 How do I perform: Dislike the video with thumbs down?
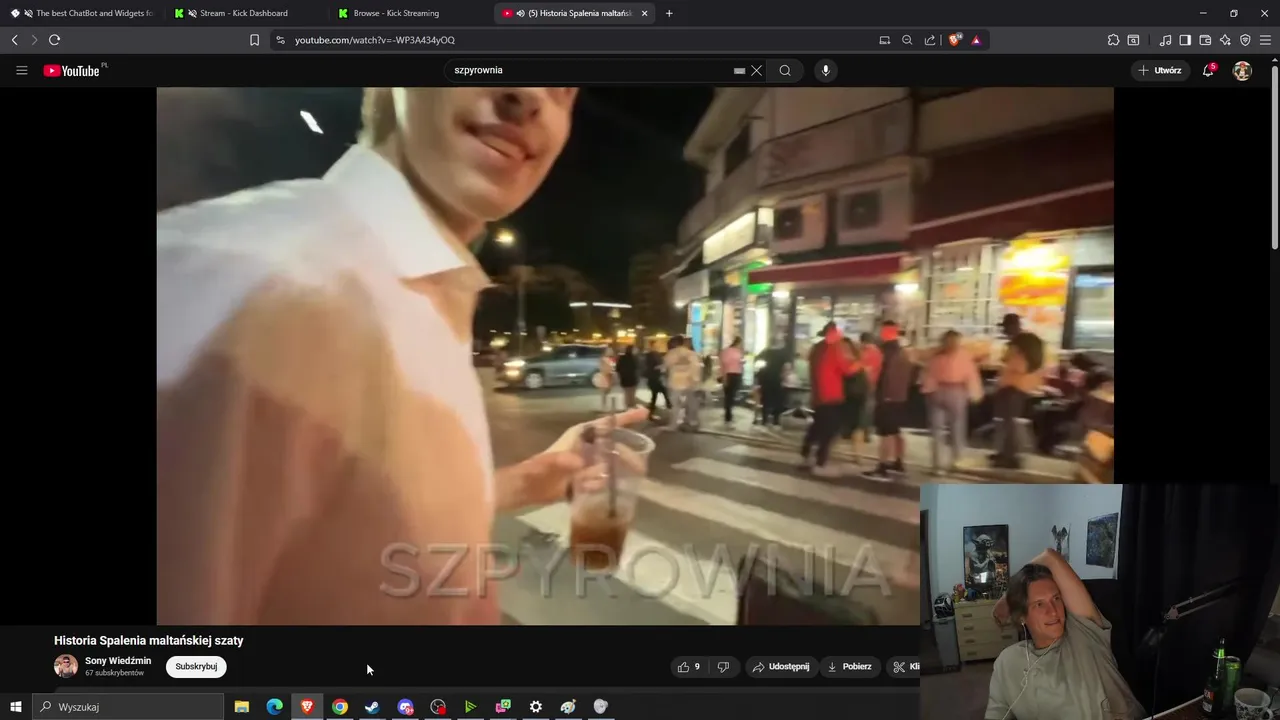(724, 667)
